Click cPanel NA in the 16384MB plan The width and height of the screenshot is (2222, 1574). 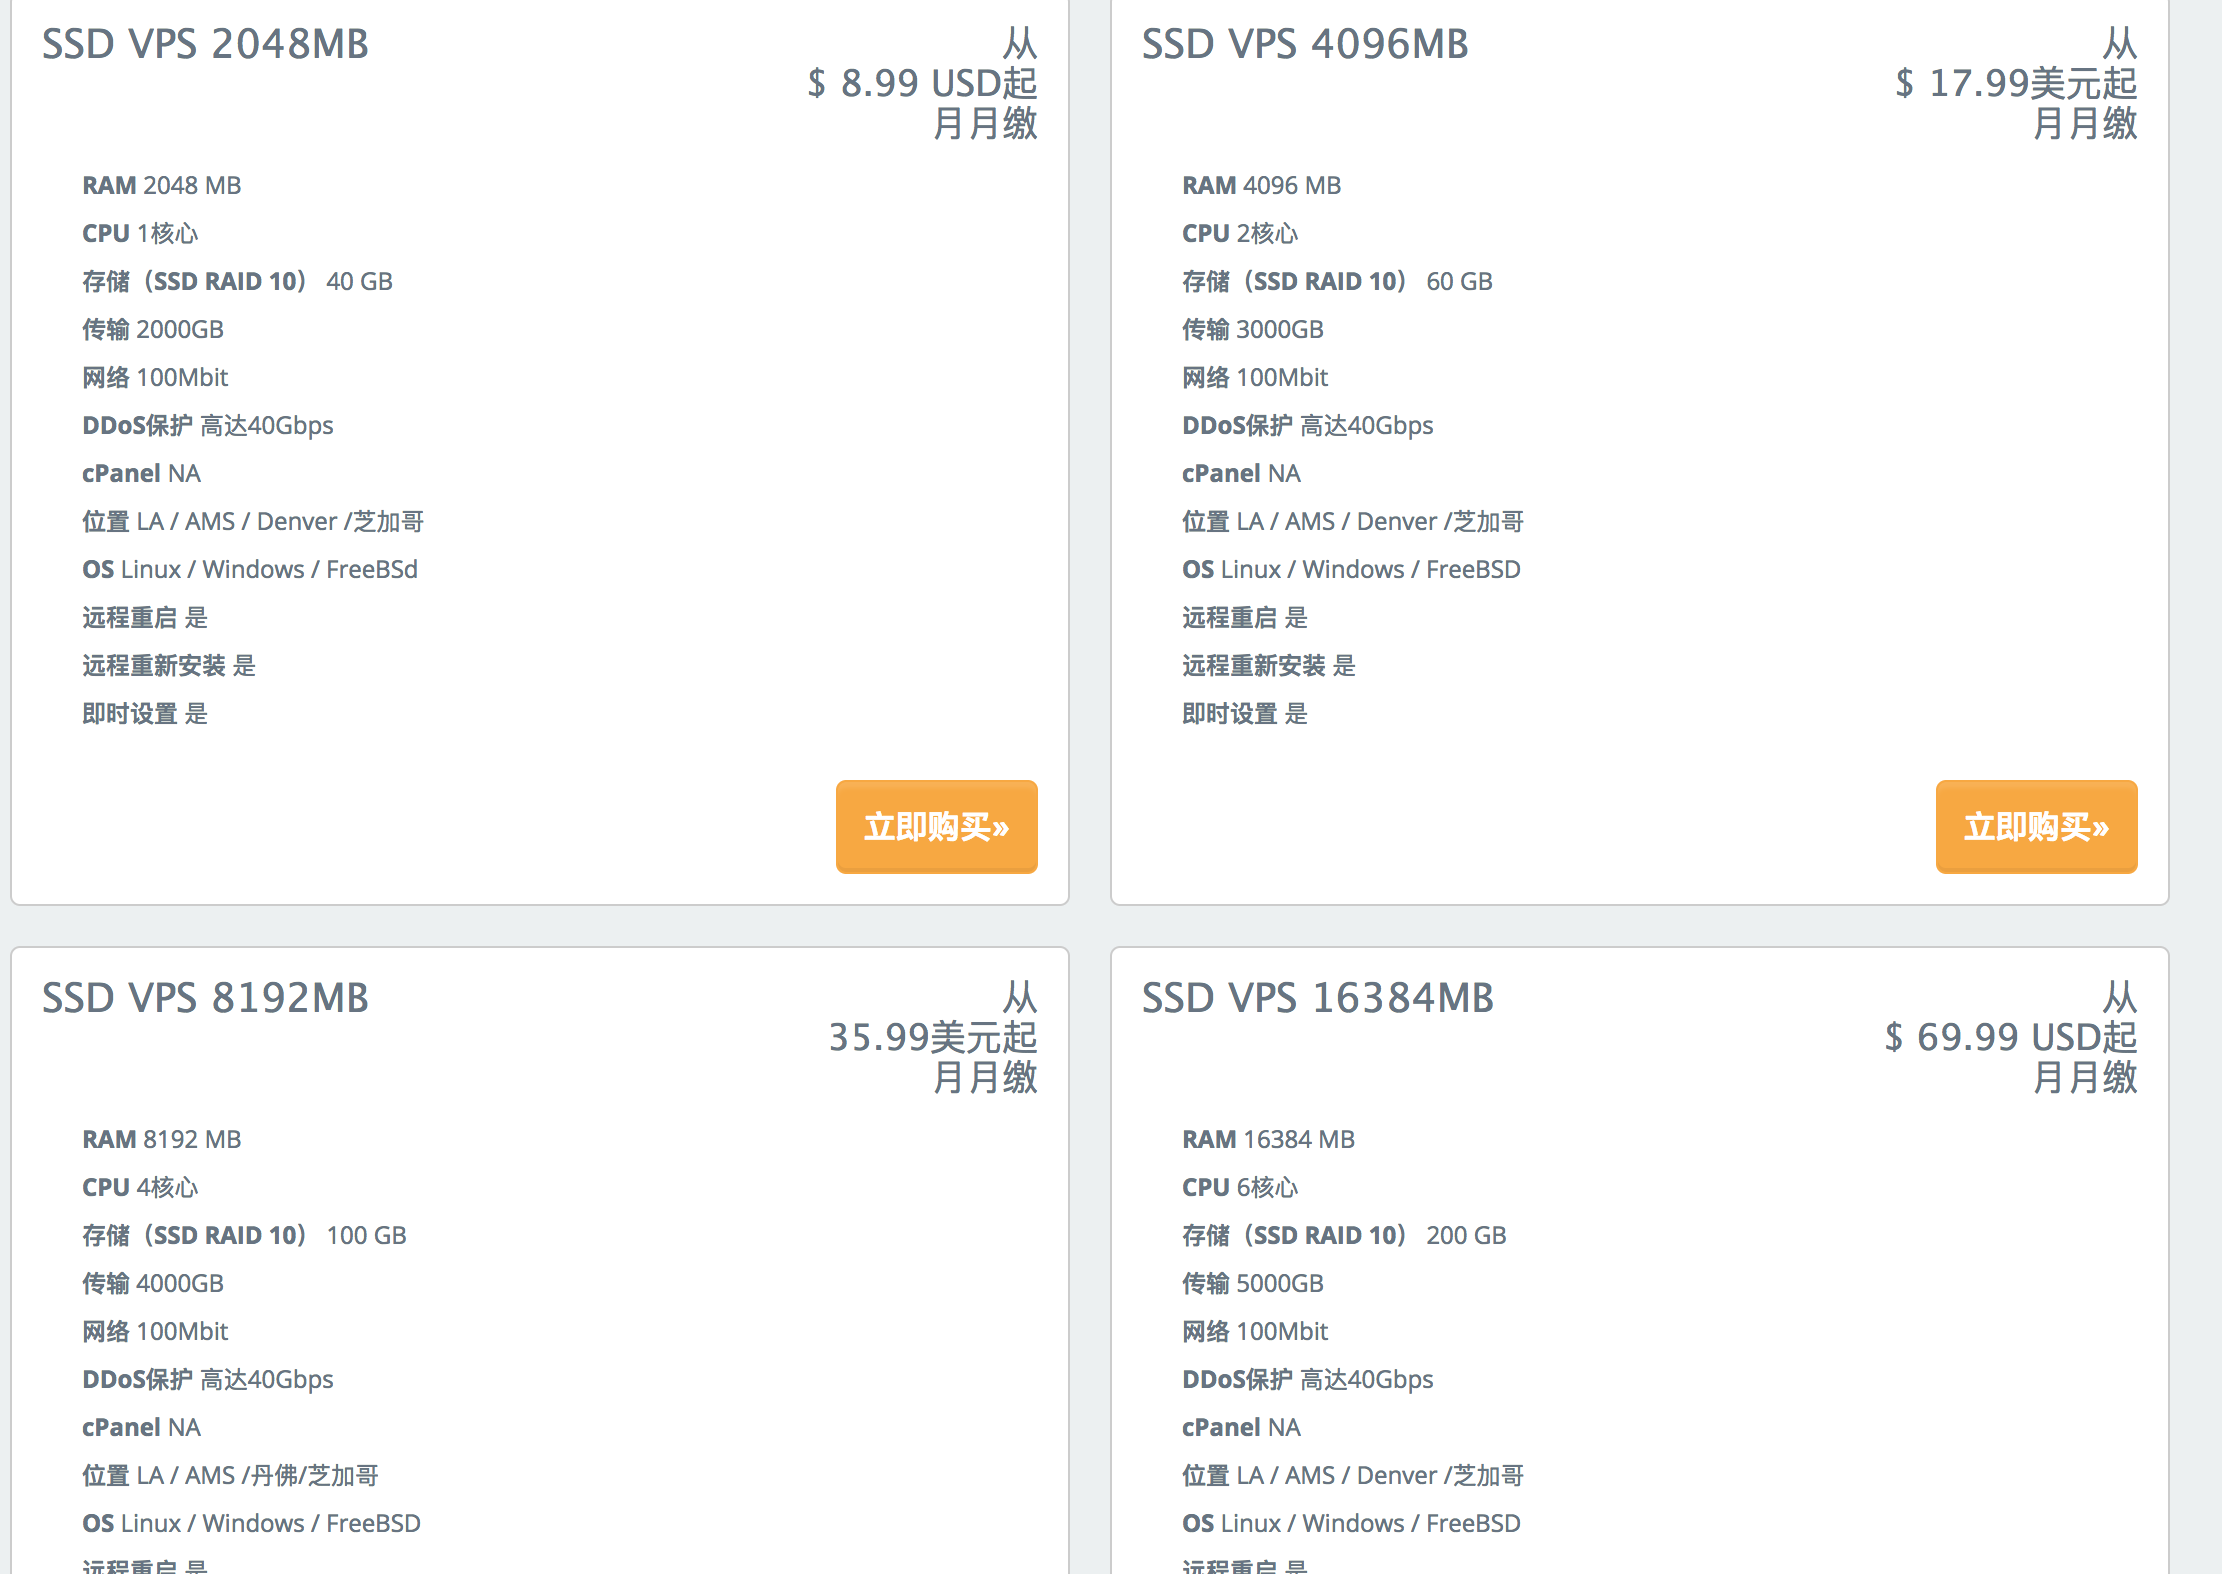(1241, 1427)
